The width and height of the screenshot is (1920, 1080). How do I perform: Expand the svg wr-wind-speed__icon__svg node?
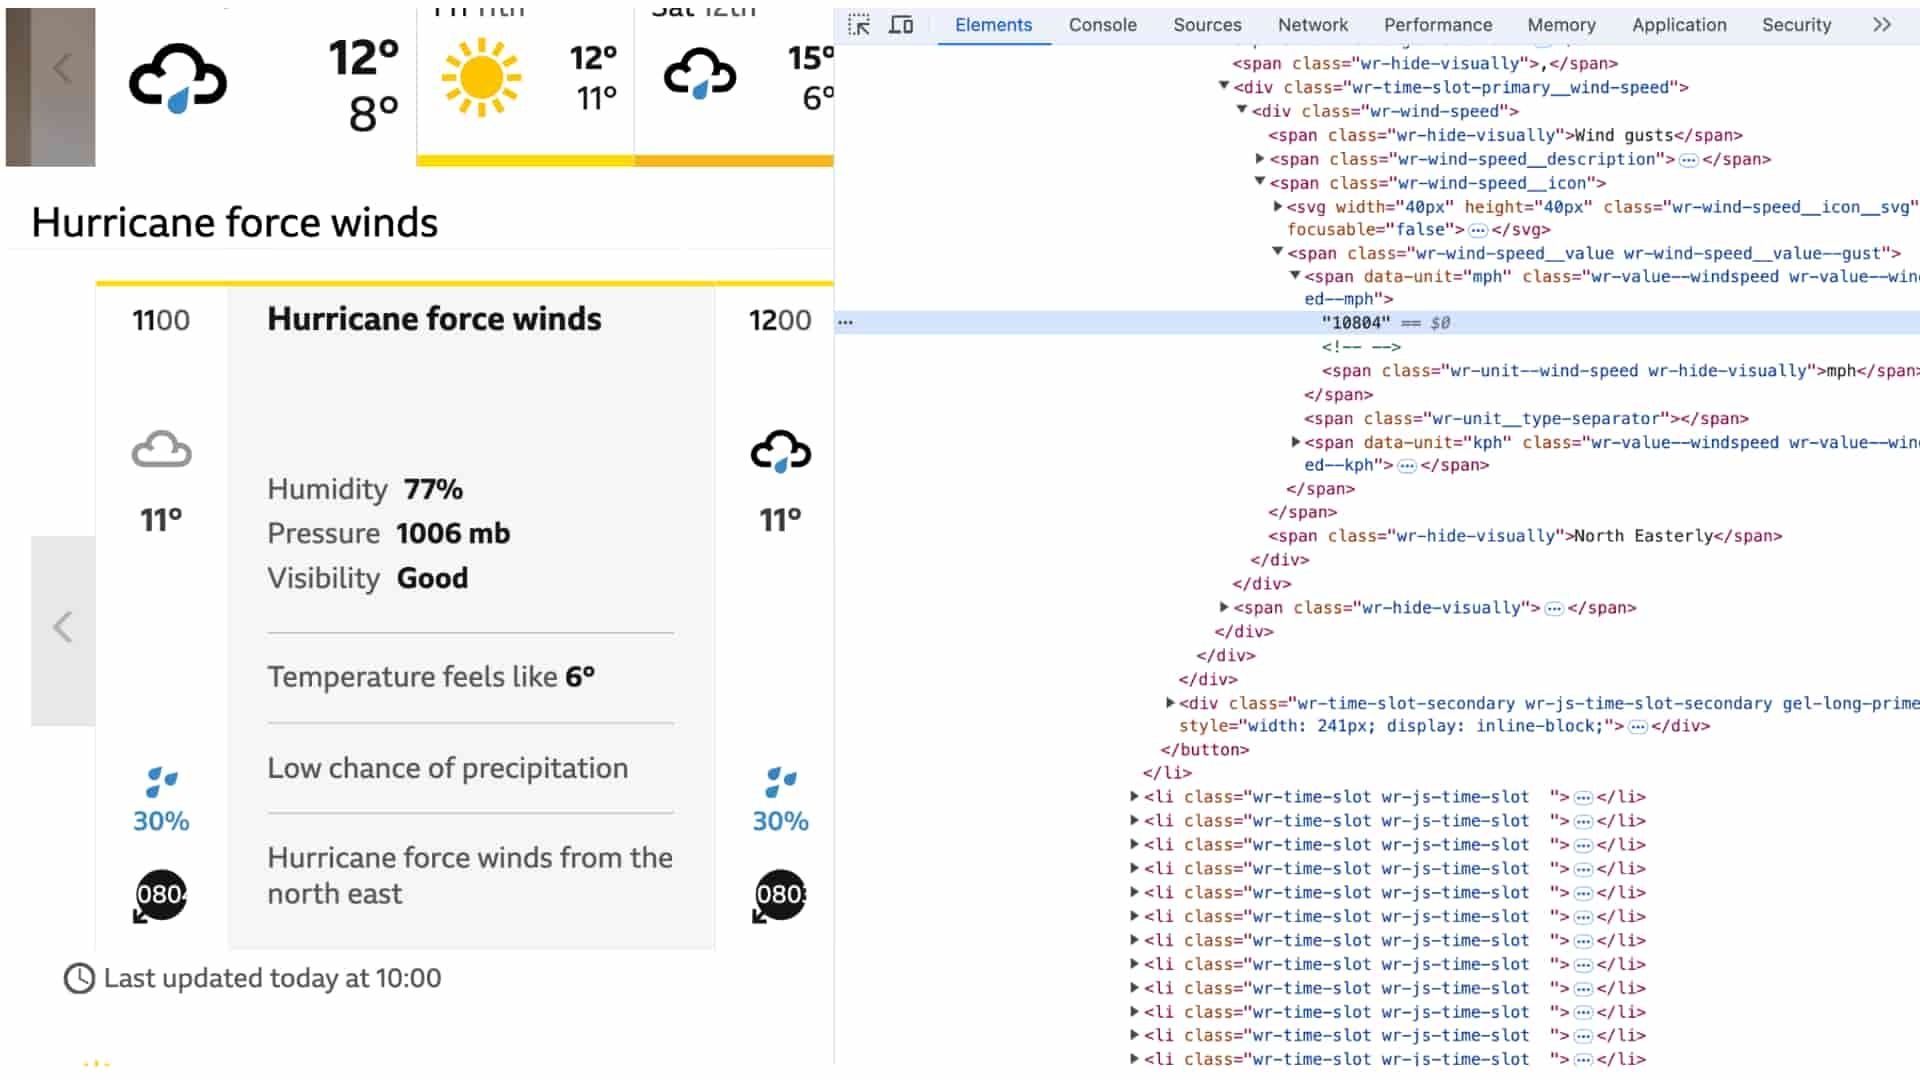pos(1277,207)
